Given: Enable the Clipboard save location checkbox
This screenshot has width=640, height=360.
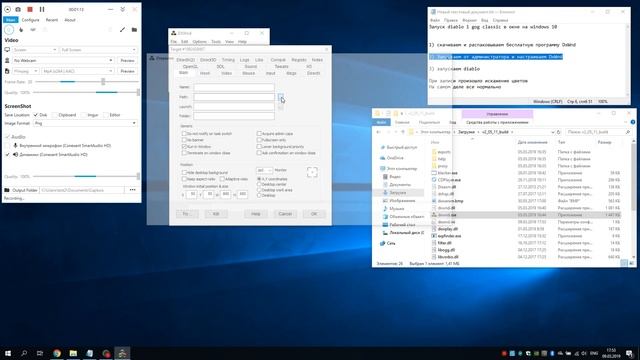Looking at the screenshot, I should point(55,115).
